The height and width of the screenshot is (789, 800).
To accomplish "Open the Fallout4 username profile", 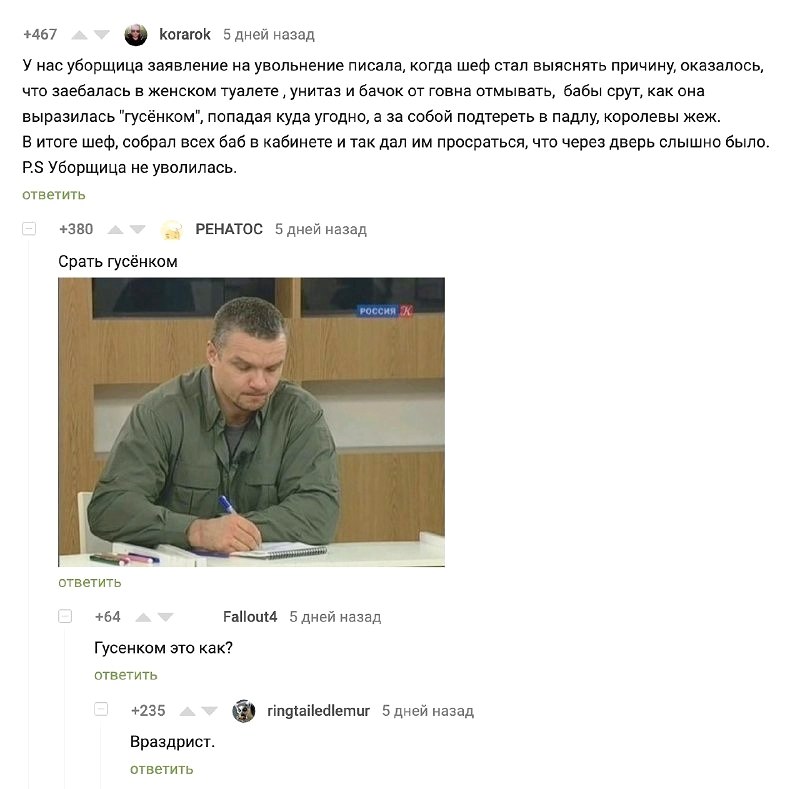I will pos(250,617).
